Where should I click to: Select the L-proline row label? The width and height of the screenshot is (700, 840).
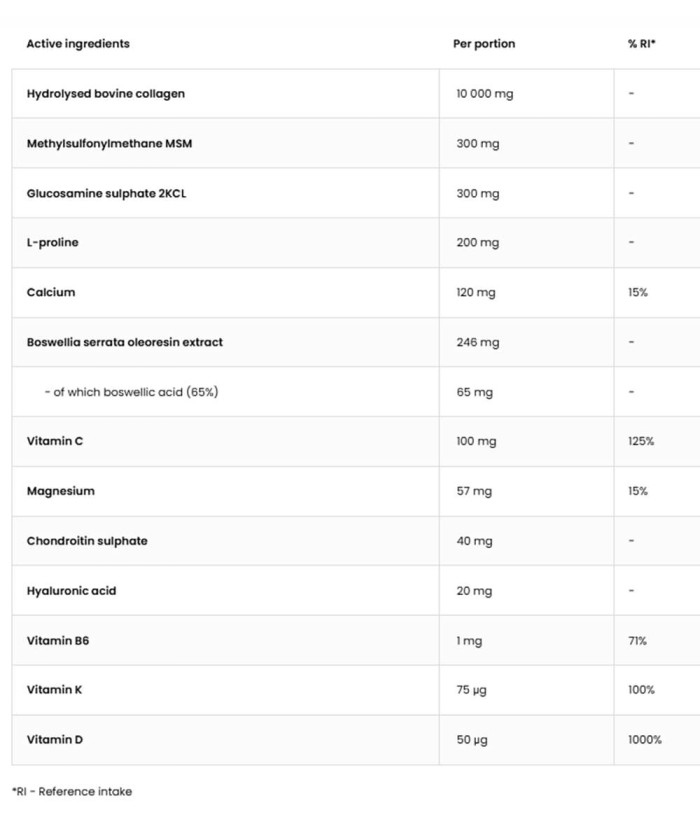[52, 243]
